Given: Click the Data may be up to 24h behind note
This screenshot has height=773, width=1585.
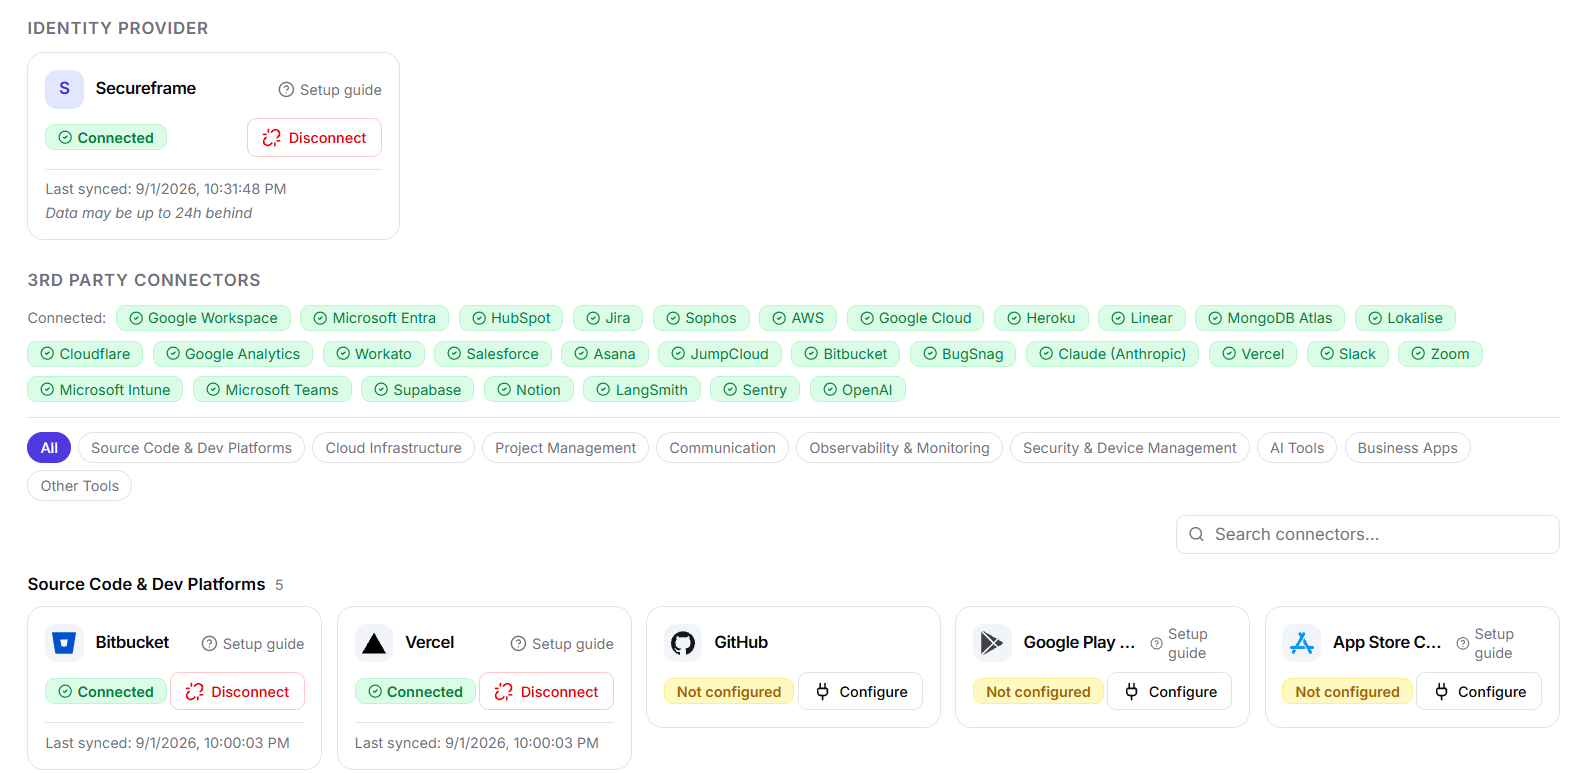Looking at the screenshot, I should (149, 213).
